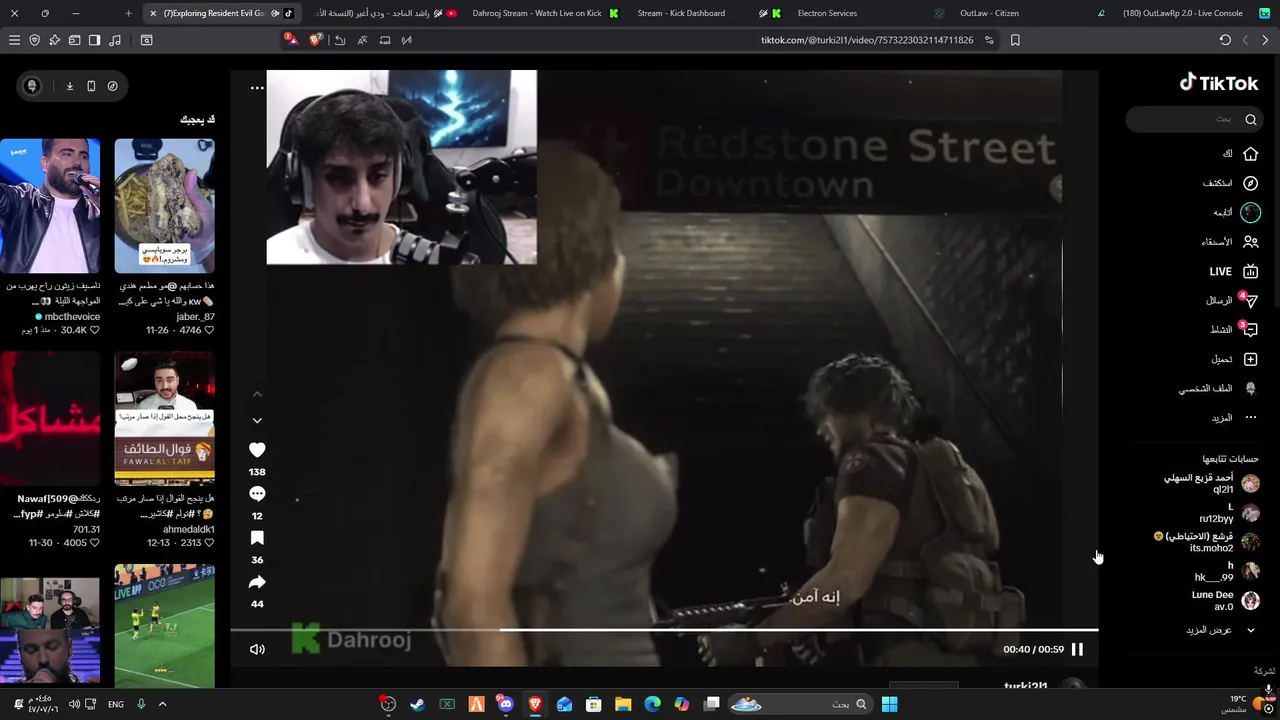Share the video with the arrow icon

coord(257,582)
